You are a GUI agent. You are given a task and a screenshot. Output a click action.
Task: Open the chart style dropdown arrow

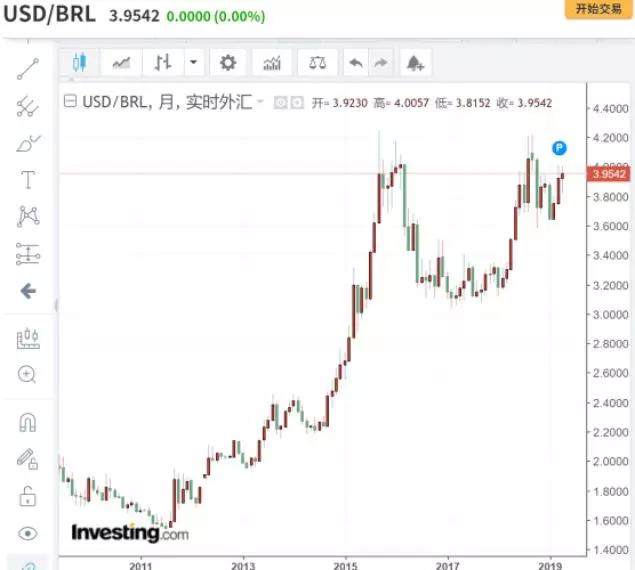[193, 63]
